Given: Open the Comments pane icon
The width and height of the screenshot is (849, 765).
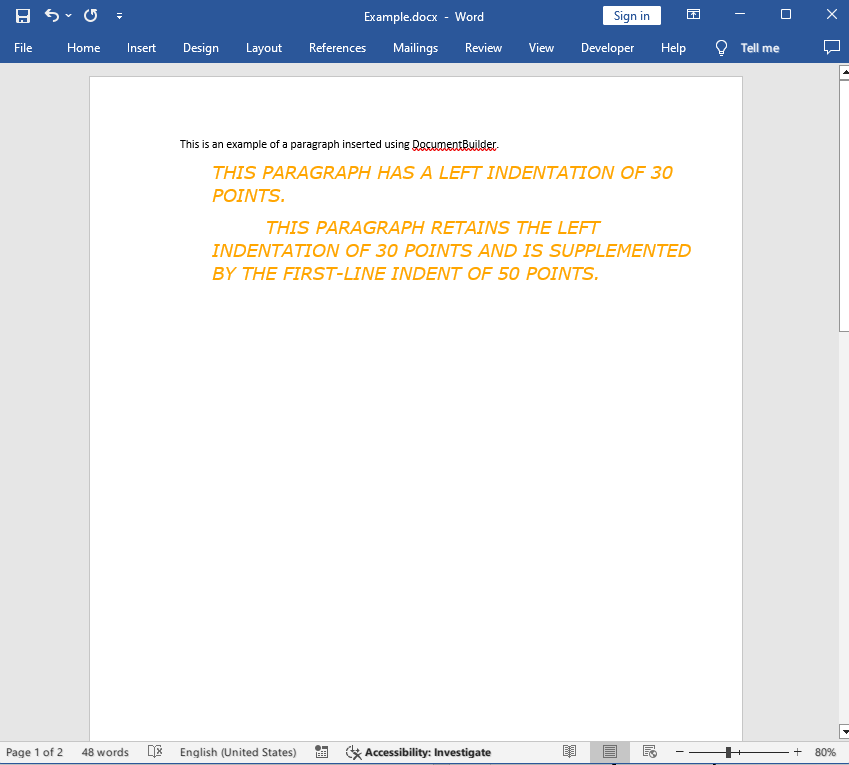Looking at the screenshot, I should pos(831,47).
